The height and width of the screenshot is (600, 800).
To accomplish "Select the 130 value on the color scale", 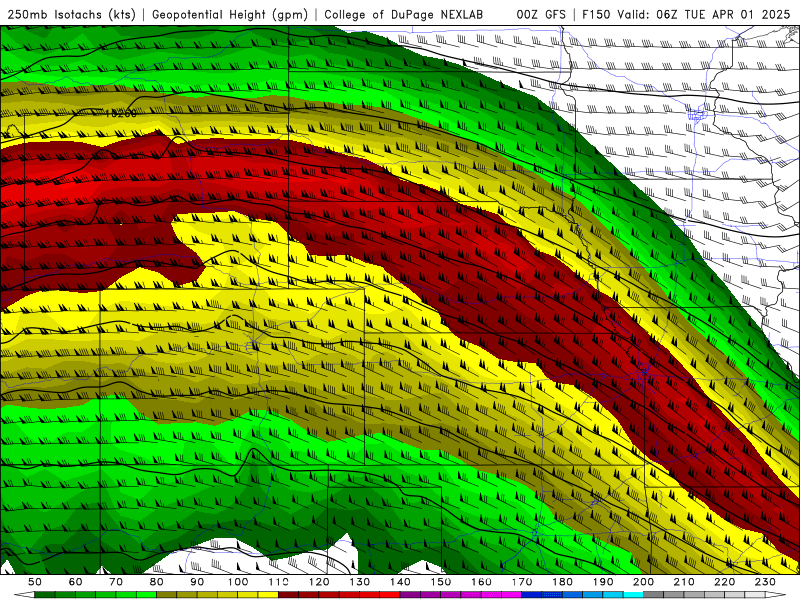I will click(360, 582).
